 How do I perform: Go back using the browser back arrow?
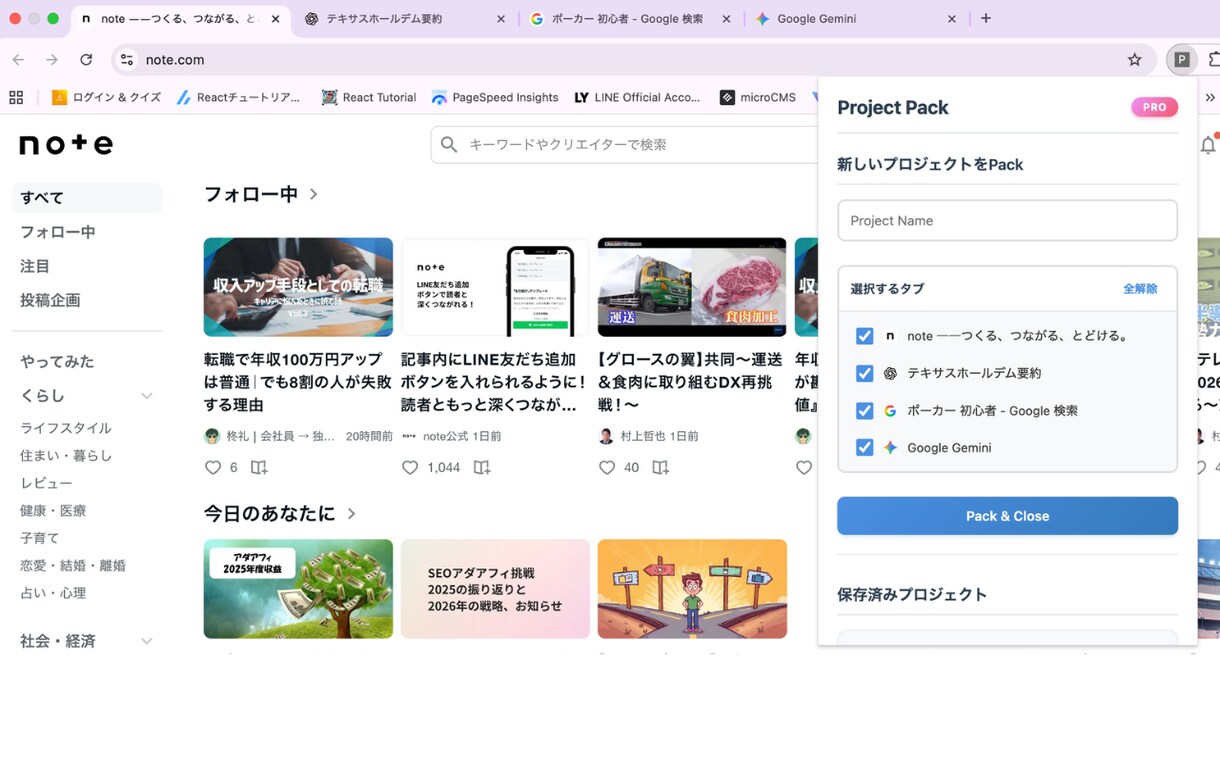[x=18, y=60]
